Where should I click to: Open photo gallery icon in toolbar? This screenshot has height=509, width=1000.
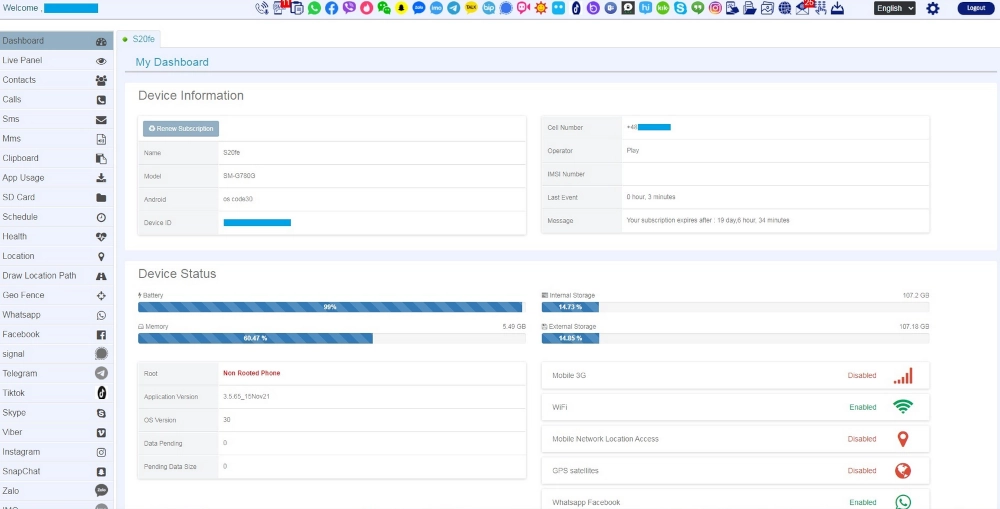[x=767, y=8]
